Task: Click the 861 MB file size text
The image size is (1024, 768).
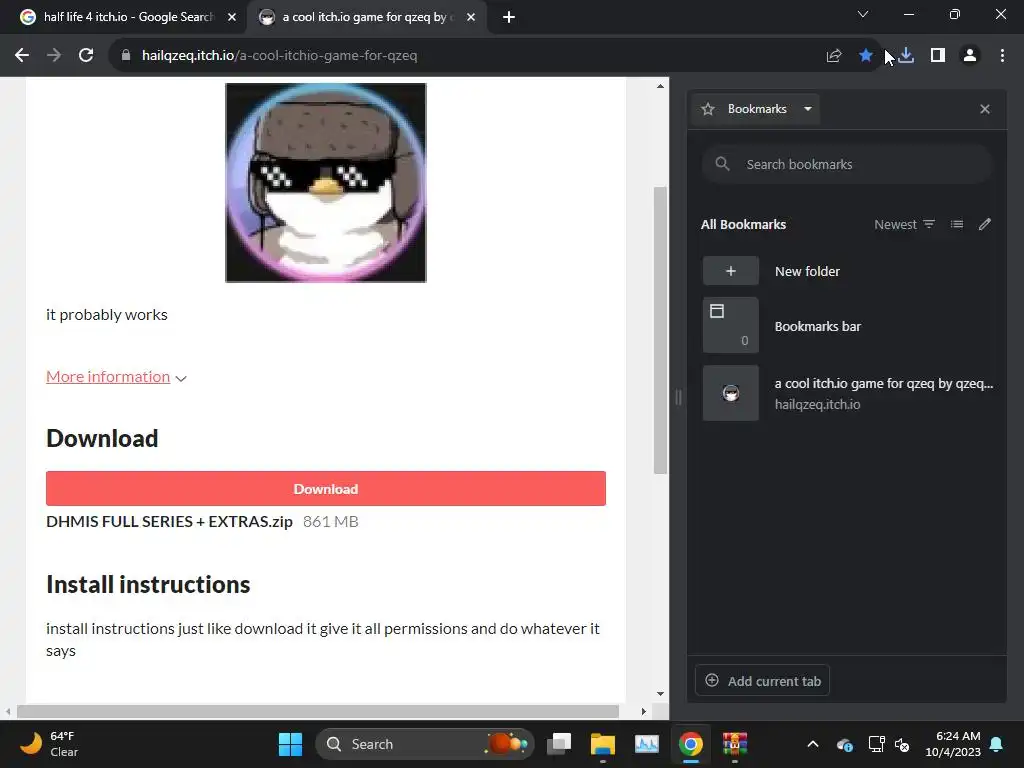Action: (330, 521)
